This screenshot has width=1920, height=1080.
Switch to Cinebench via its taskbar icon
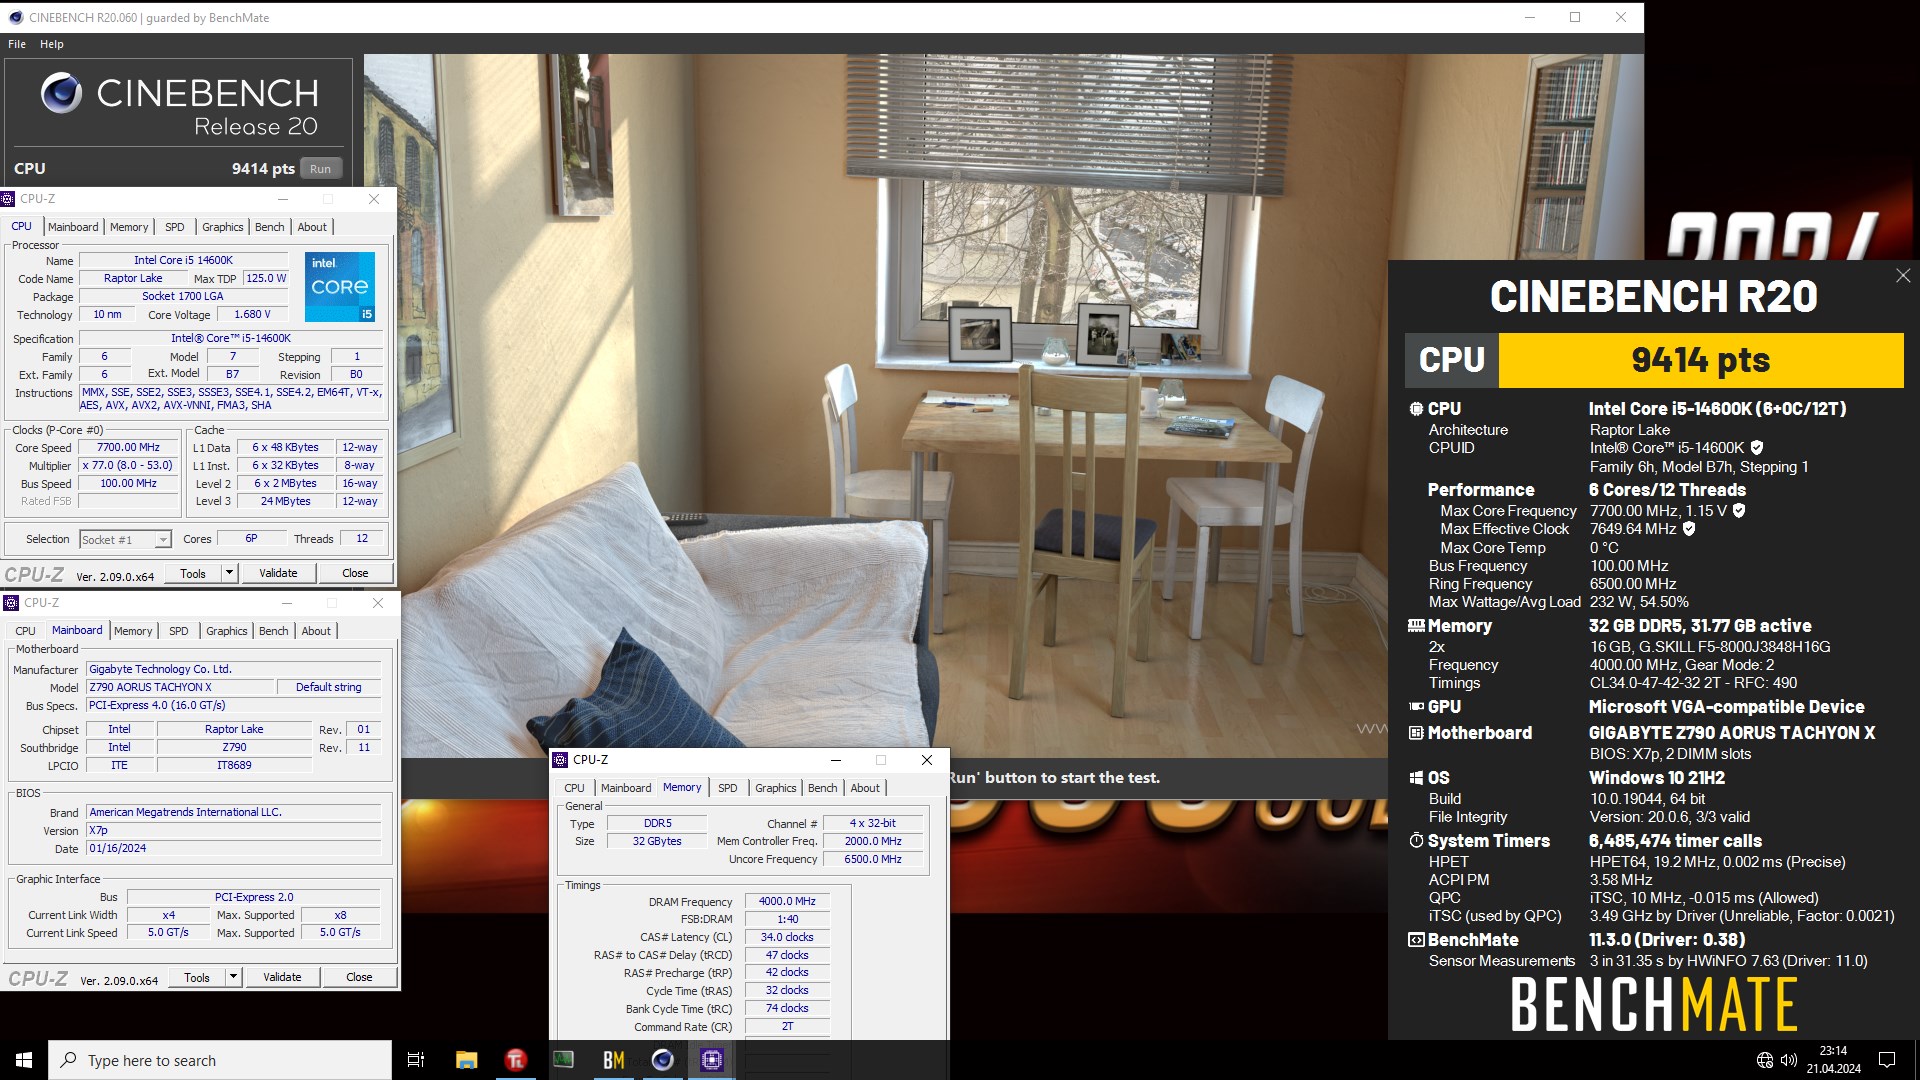[x=662, y=1060]
